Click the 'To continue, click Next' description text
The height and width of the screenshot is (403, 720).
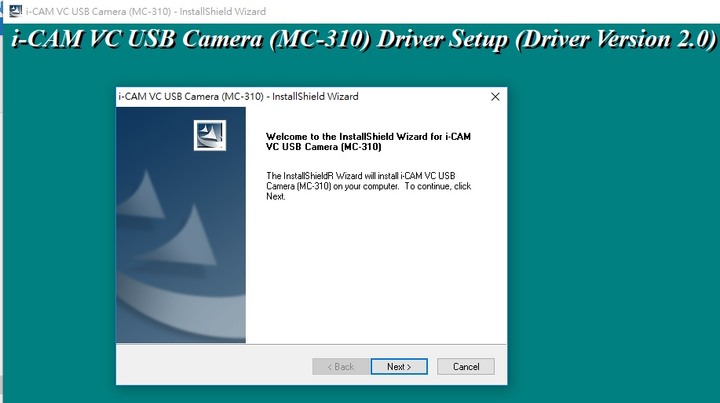[x=369, y=186]
